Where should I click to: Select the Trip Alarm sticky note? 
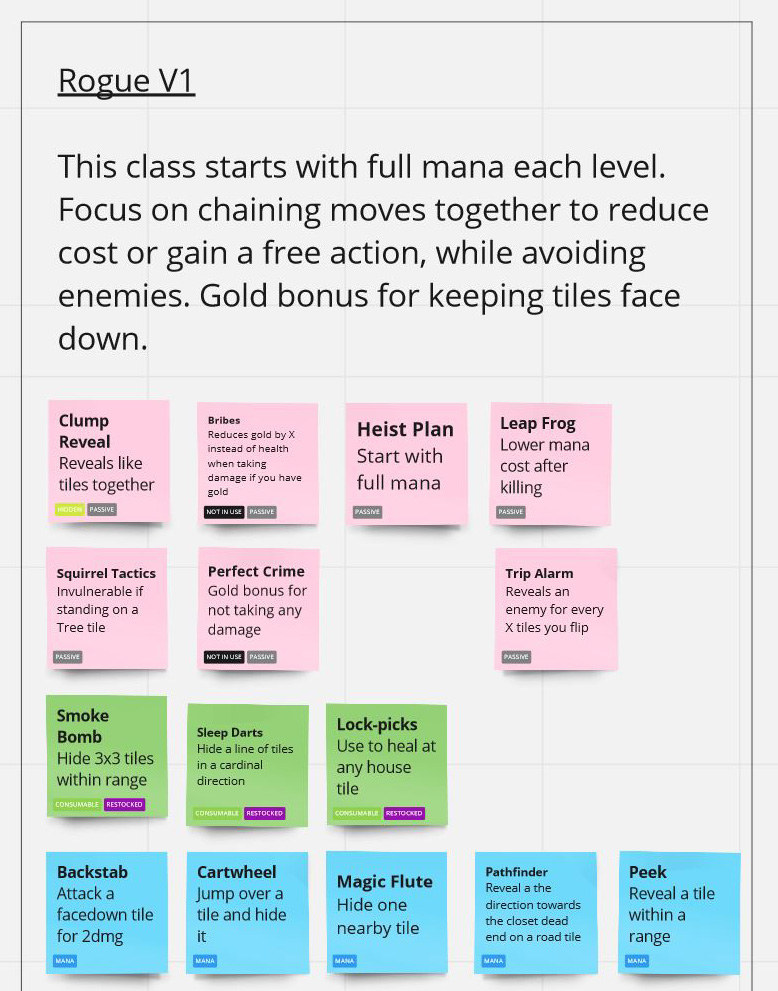tap(555, 603)
